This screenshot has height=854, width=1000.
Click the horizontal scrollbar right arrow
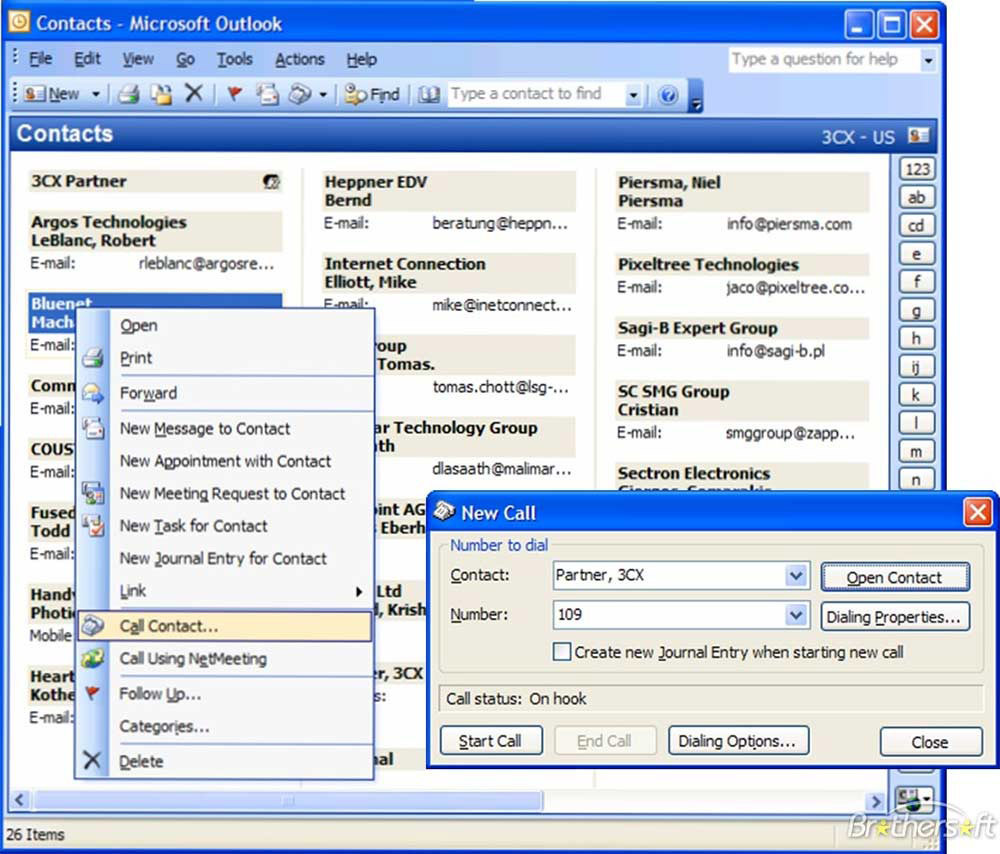876,800
